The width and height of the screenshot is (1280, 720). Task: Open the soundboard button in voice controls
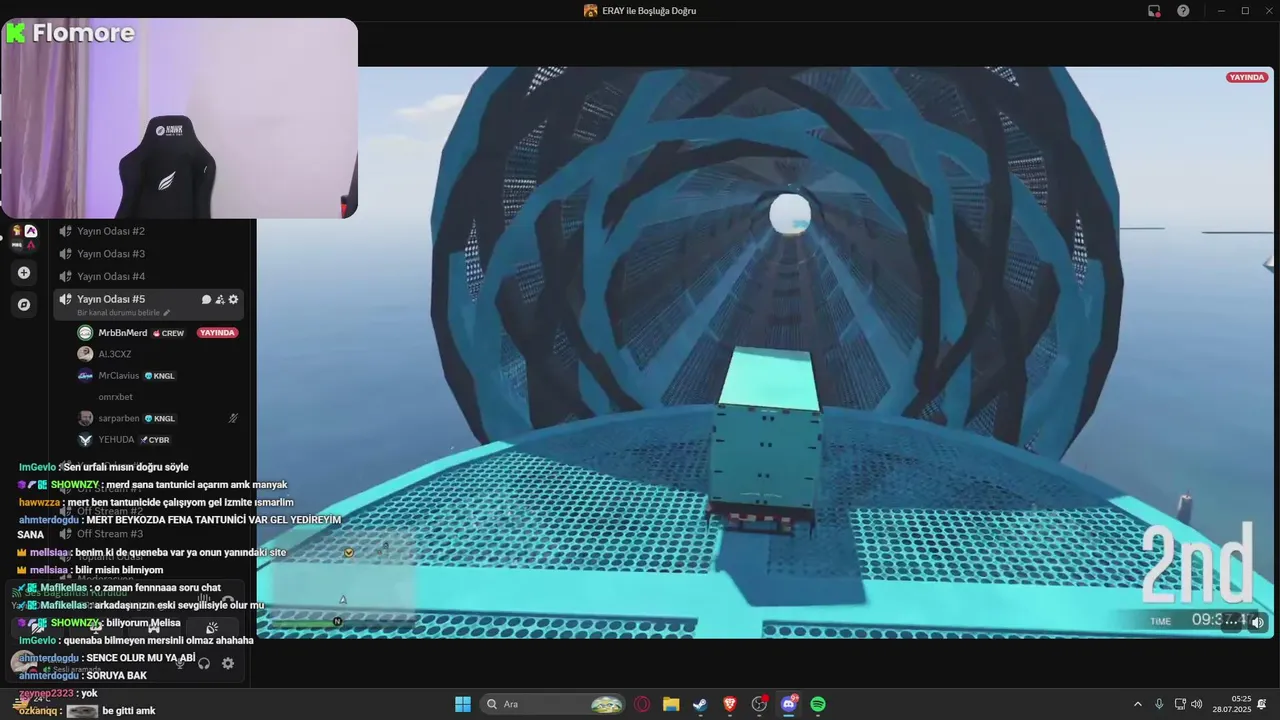point(211,628)
